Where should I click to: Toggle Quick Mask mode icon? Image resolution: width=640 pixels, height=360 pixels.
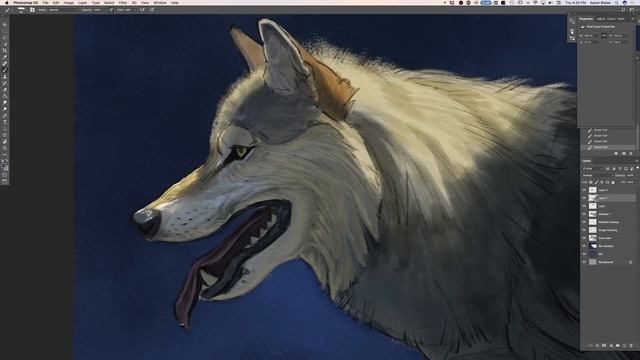5,175
